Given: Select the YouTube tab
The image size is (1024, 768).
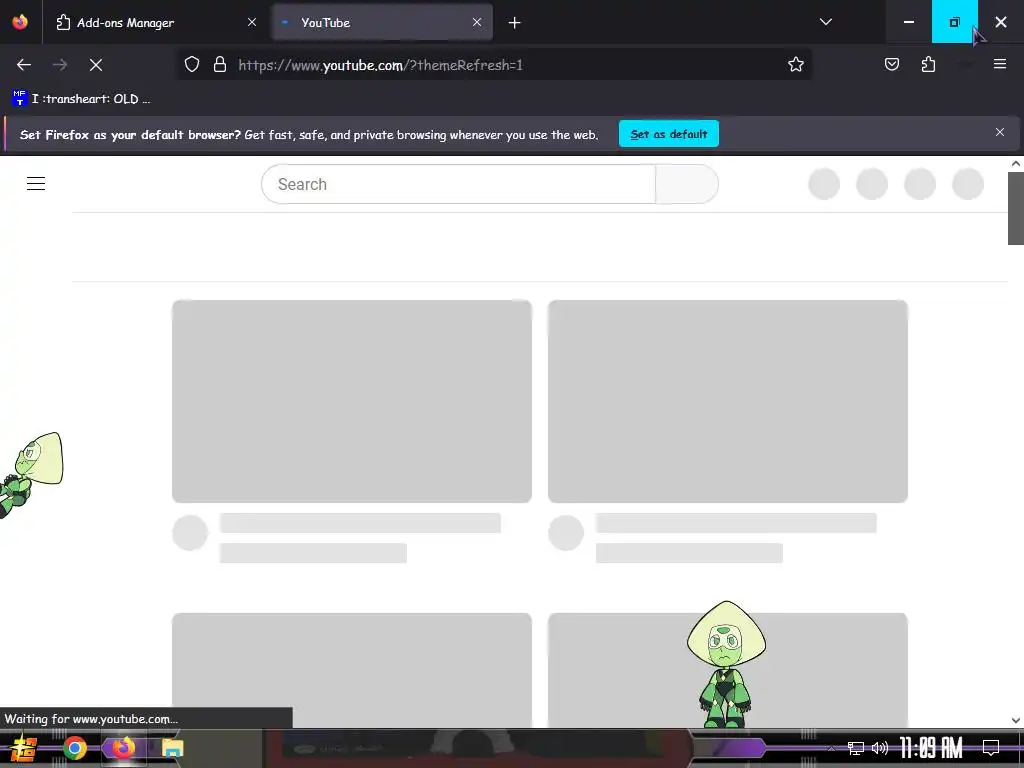Looking at the screenshot, I should pyautogui.click(x=382, y=22).
